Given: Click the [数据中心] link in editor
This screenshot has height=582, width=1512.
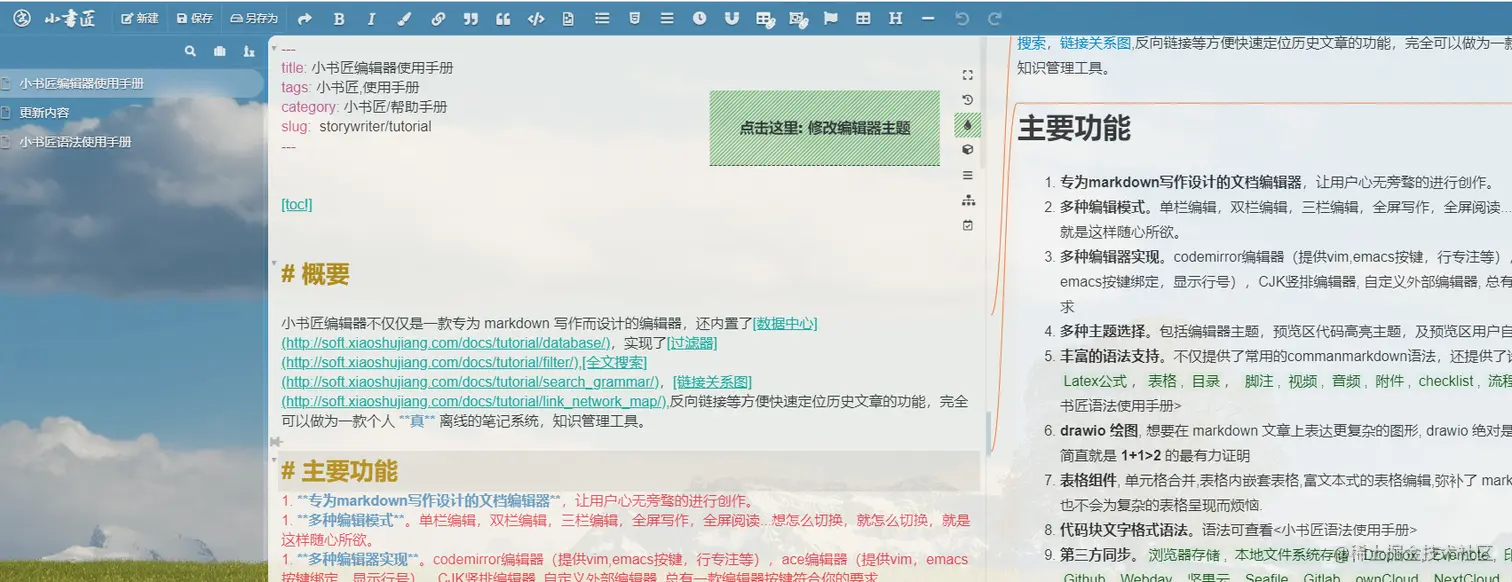Looking at the screenshot, I should point(785,323).
